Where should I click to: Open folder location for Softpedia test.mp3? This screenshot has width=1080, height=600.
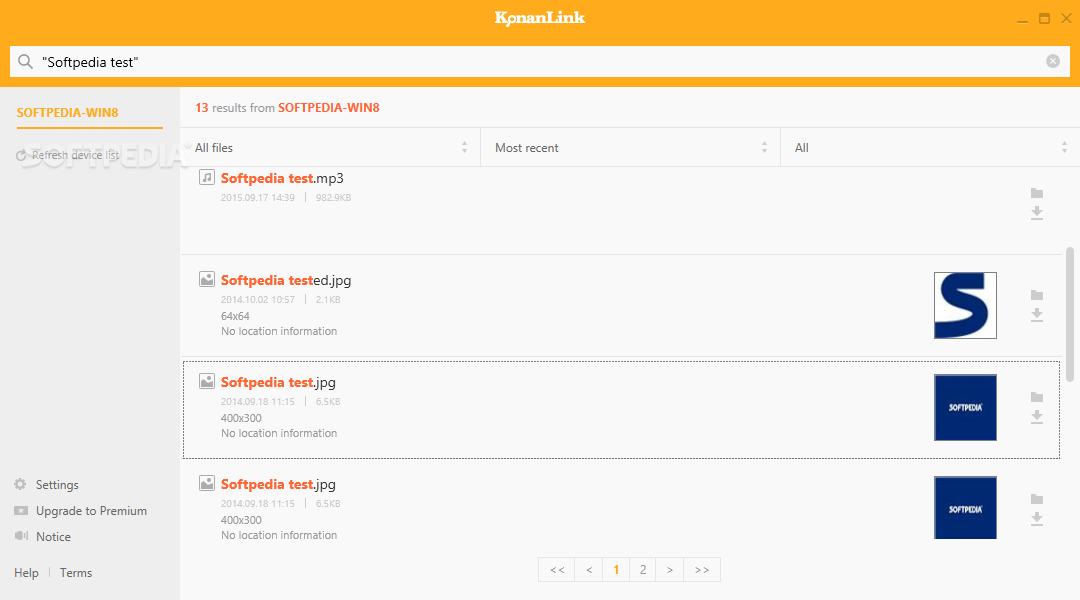[1037, 193]
